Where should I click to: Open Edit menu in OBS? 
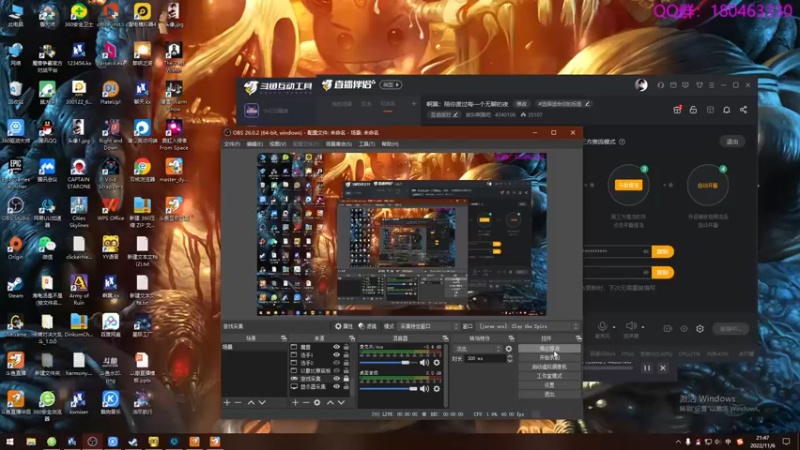(255, 144)
